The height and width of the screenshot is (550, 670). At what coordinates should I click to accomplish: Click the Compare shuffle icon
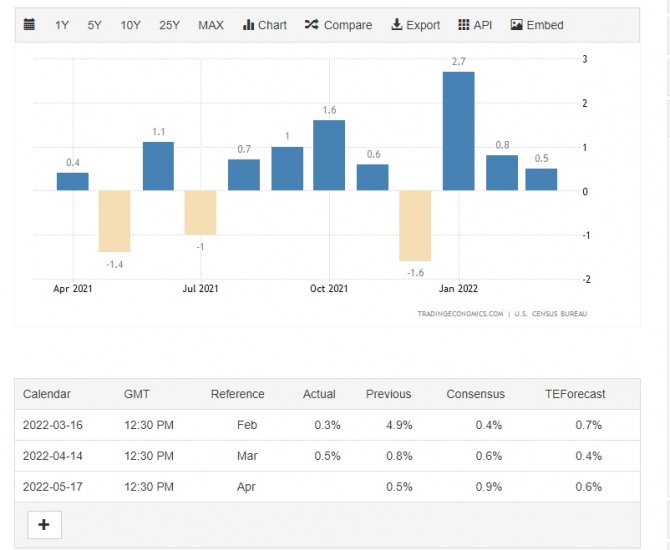pyautogui.click(x=311, y=25)
